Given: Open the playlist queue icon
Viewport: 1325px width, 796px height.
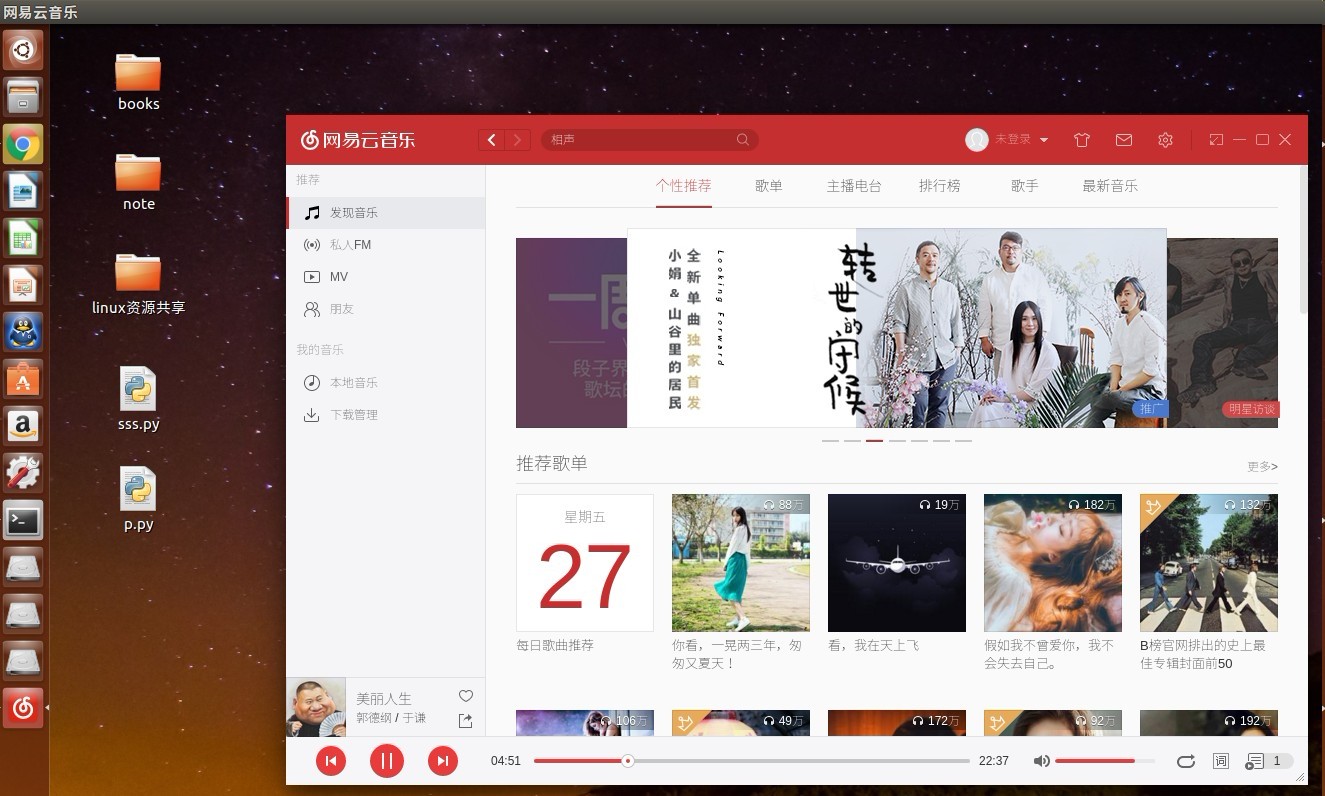Looking at the screenshot, I should 1255,761.
